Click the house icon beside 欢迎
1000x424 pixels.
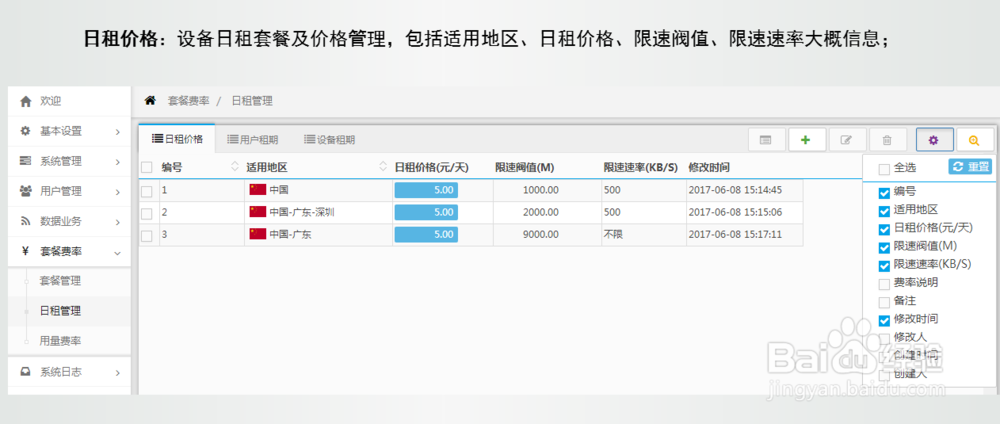point(26,101)
